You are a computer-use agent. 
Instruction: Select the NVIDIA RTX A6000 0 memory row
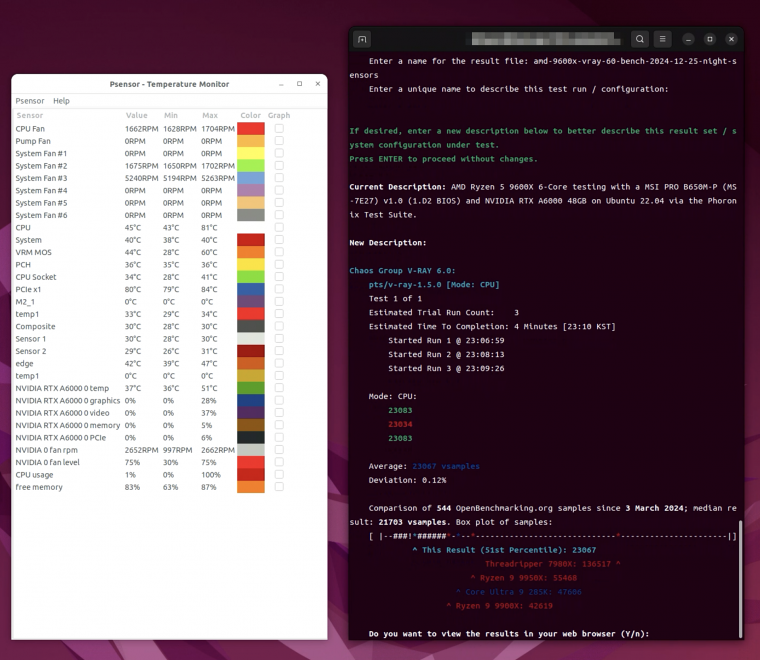[169, 425]
